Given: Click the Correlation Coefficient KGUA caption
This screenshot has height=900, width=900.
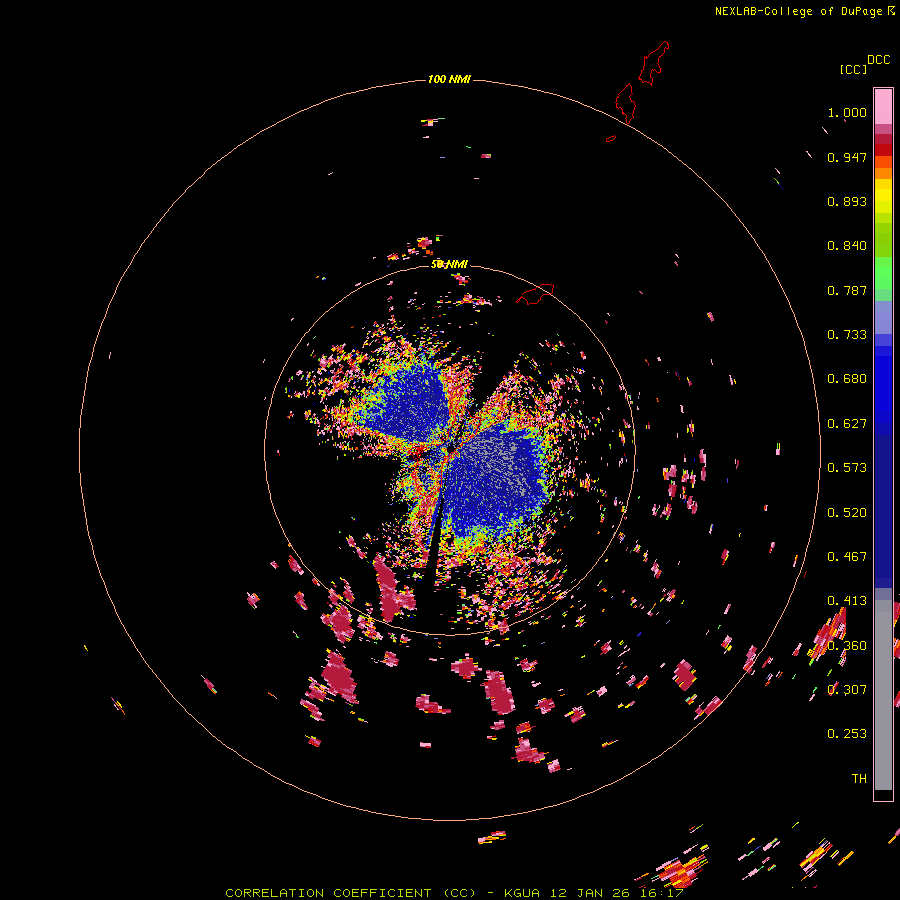Looking at the screenshot, I should (x=454, y=893).
